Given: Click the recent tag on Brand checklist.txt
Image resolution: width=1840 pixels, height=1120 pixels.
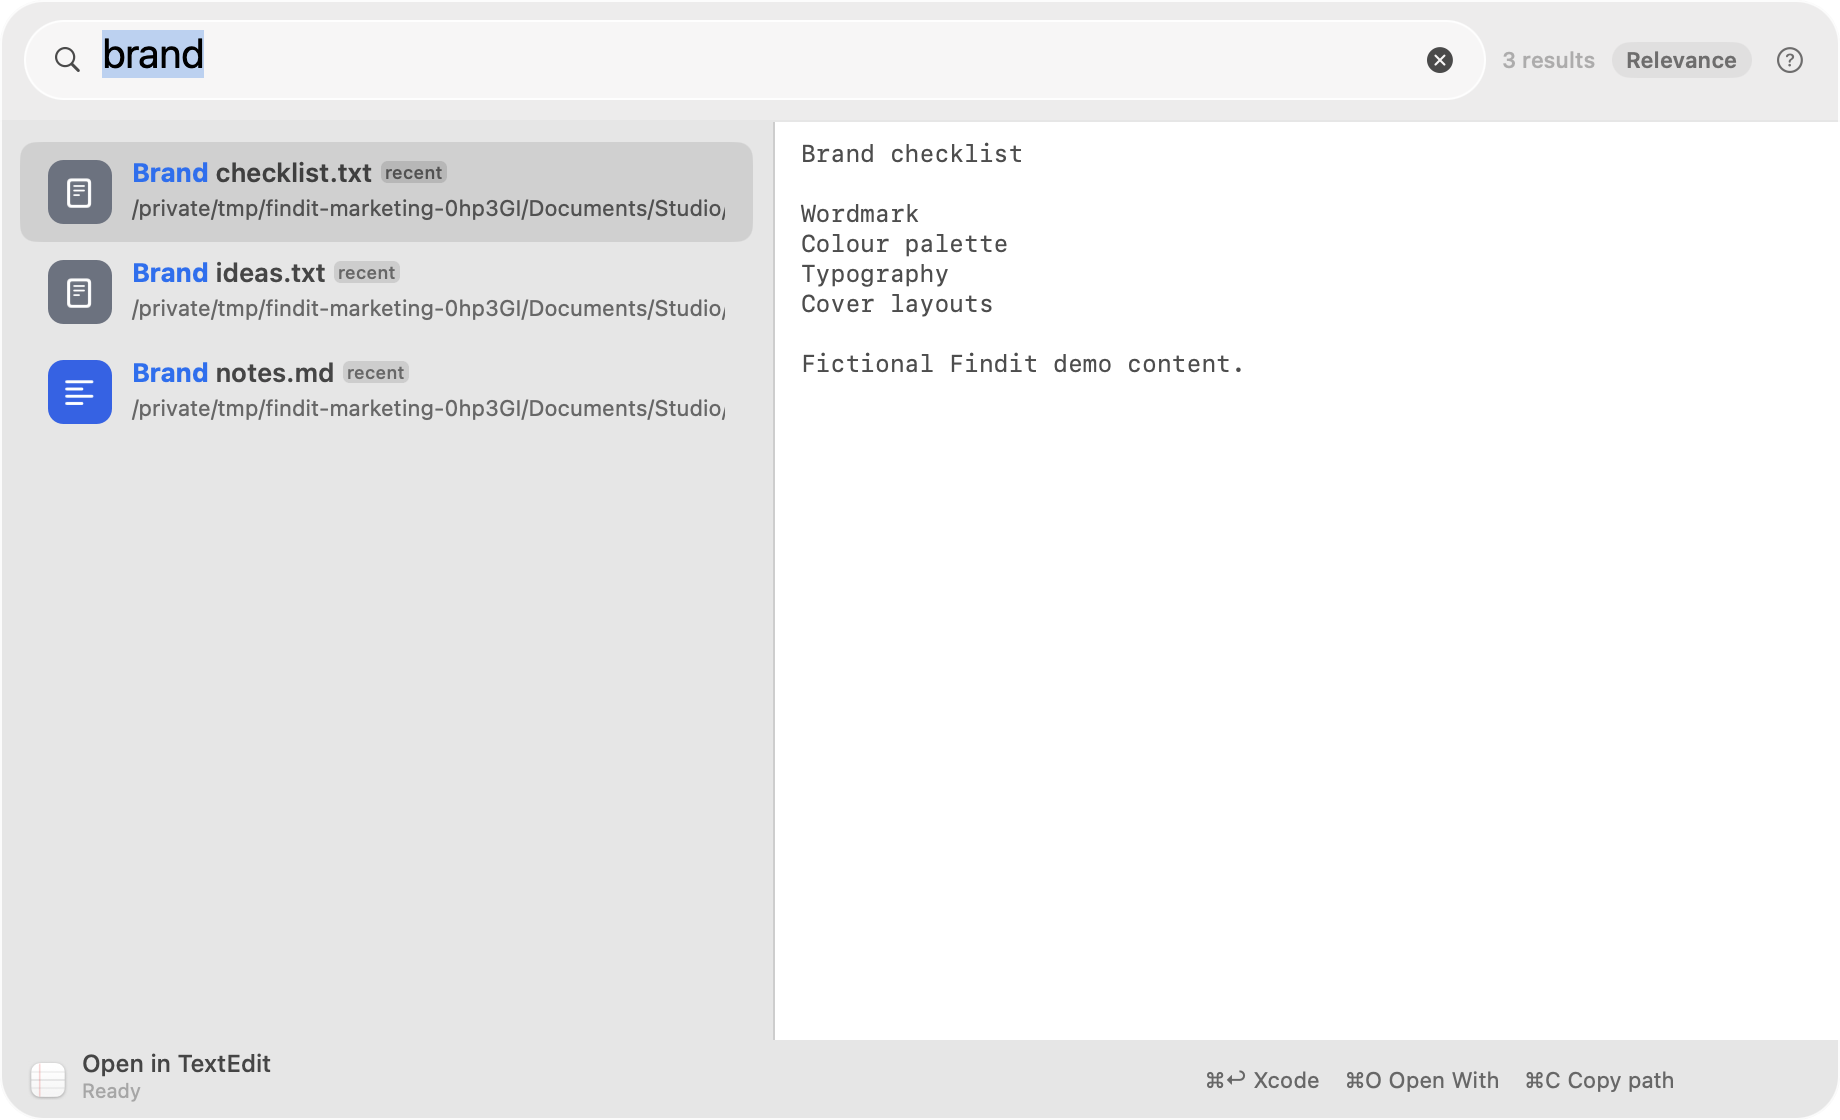Looking at the screenshot, I should point(414,173).
